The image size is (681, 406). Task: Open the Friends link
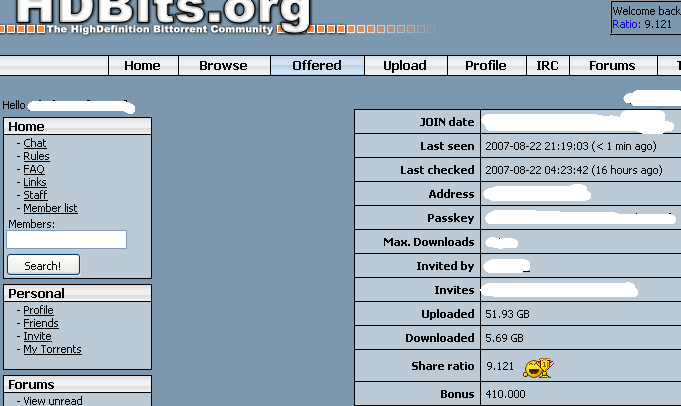(x=41, y=323)
